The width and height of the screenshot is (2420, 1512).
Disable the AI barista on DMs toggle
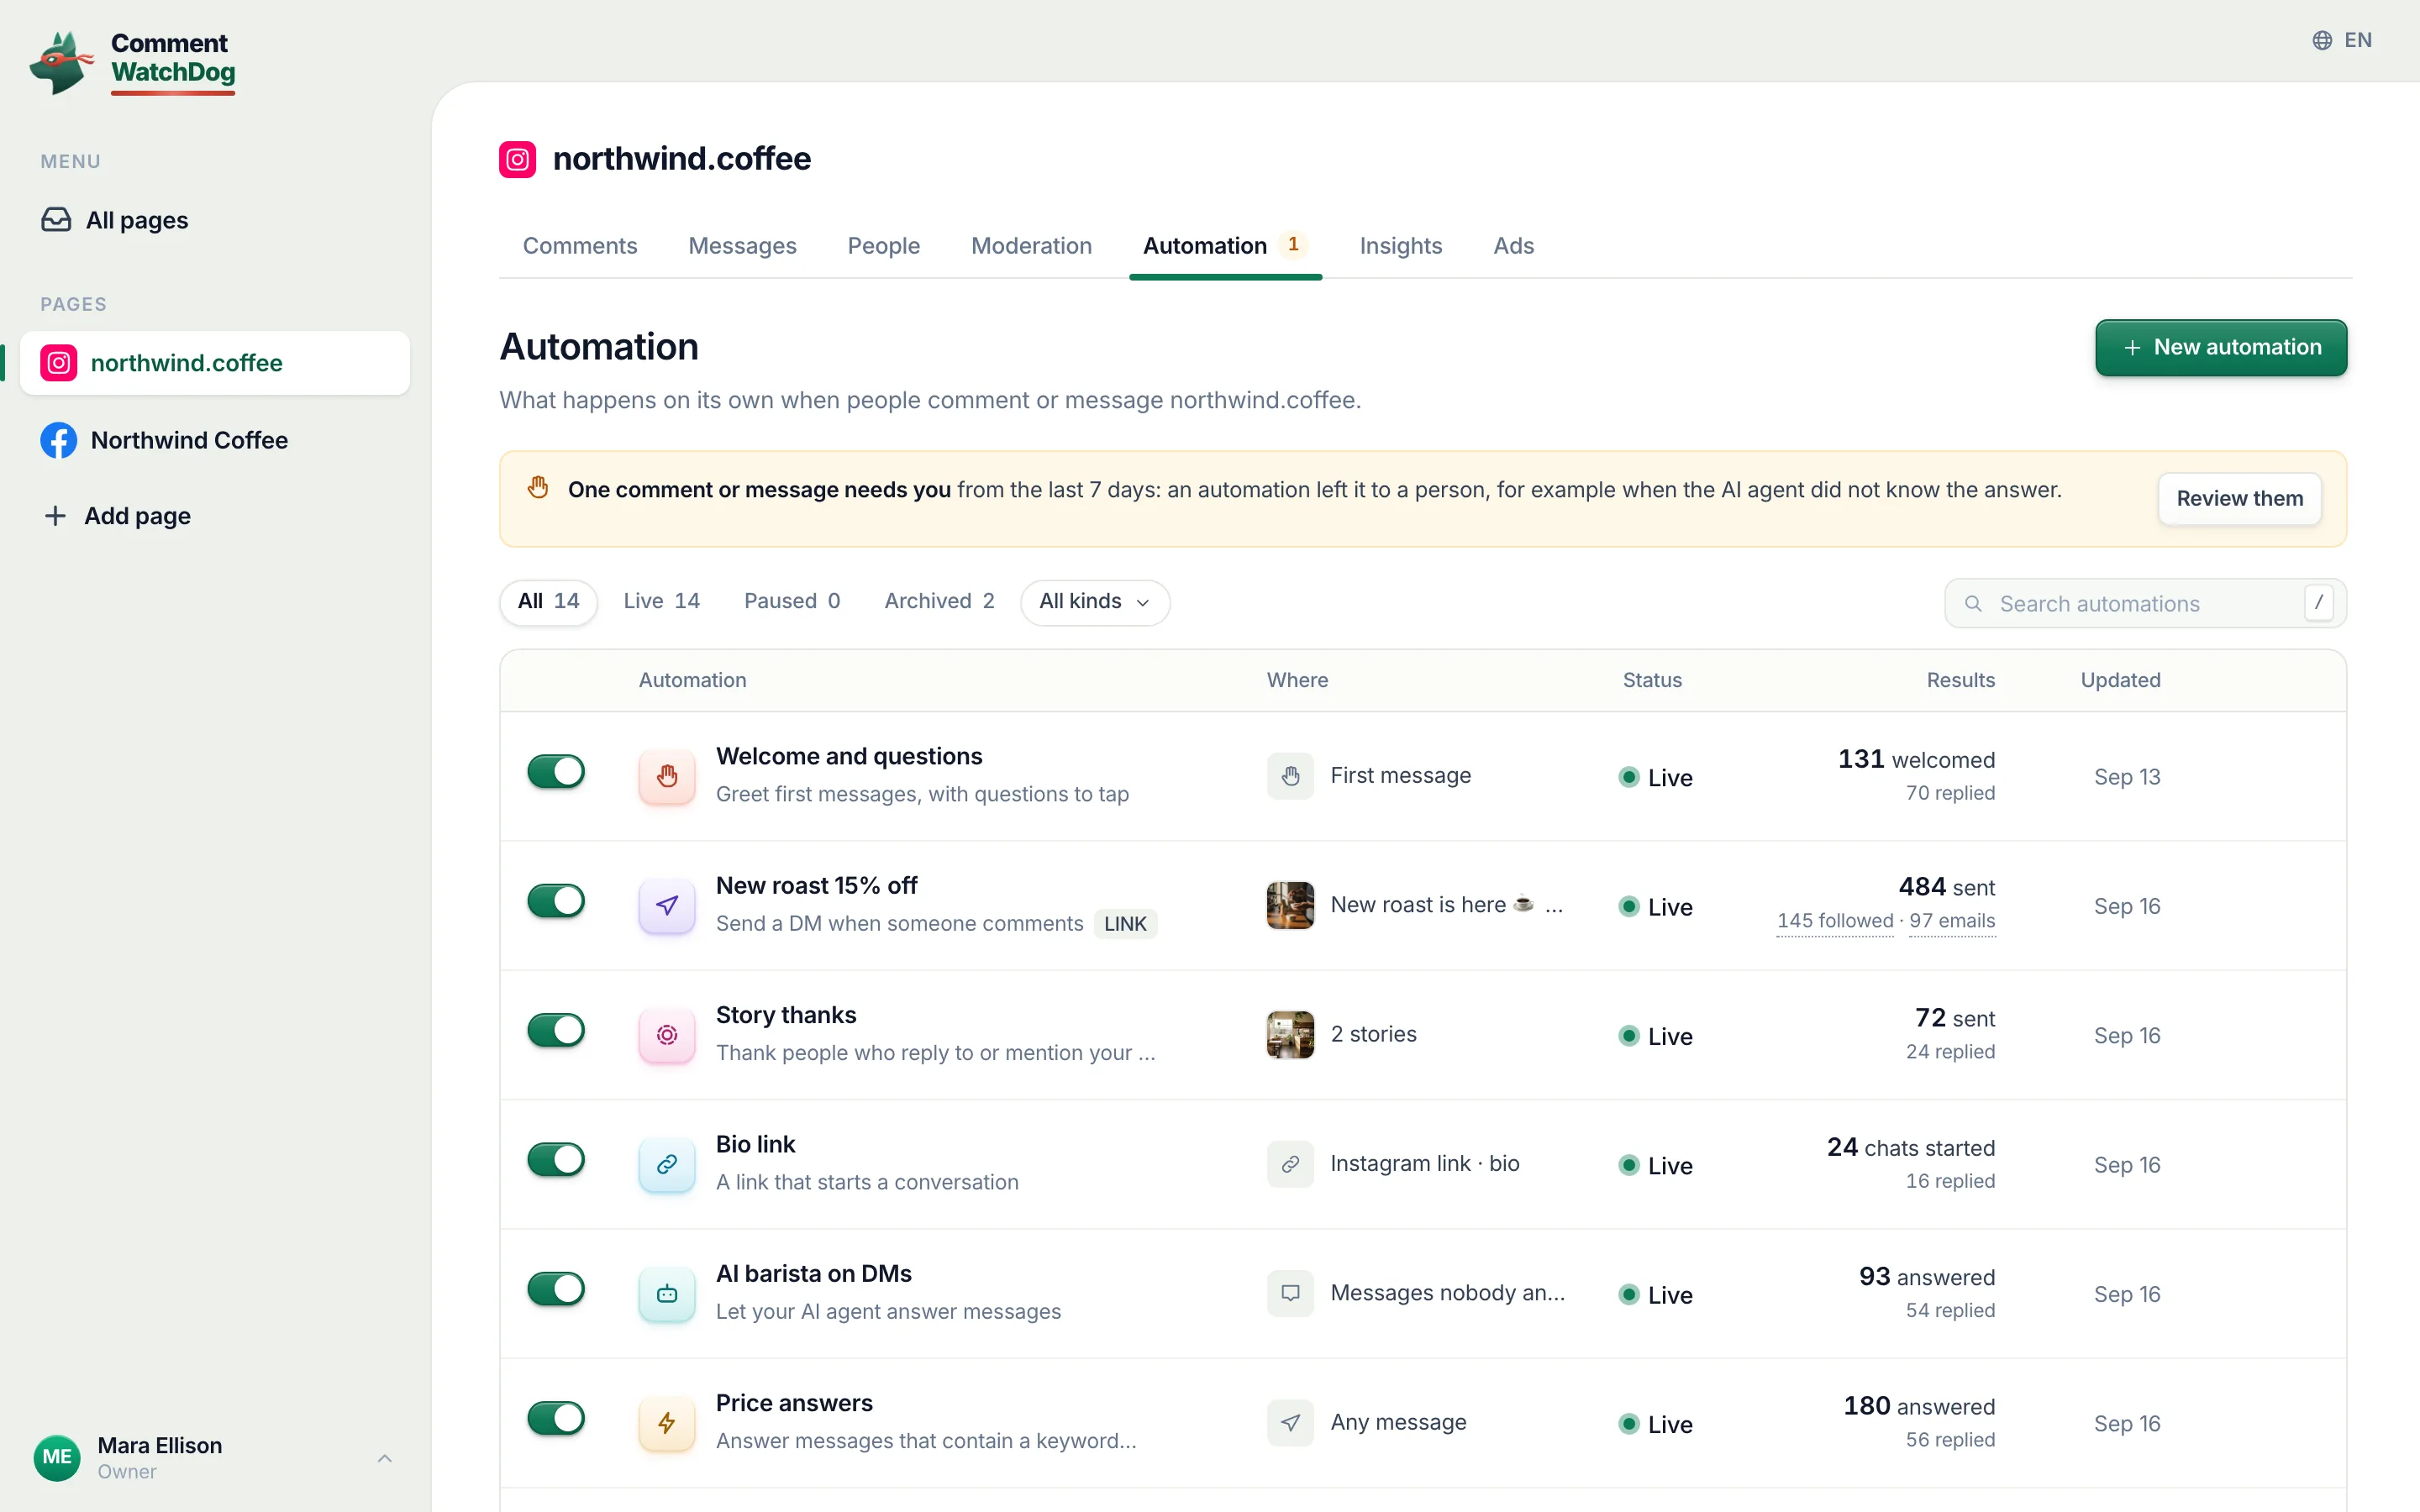coord(556,1289)
